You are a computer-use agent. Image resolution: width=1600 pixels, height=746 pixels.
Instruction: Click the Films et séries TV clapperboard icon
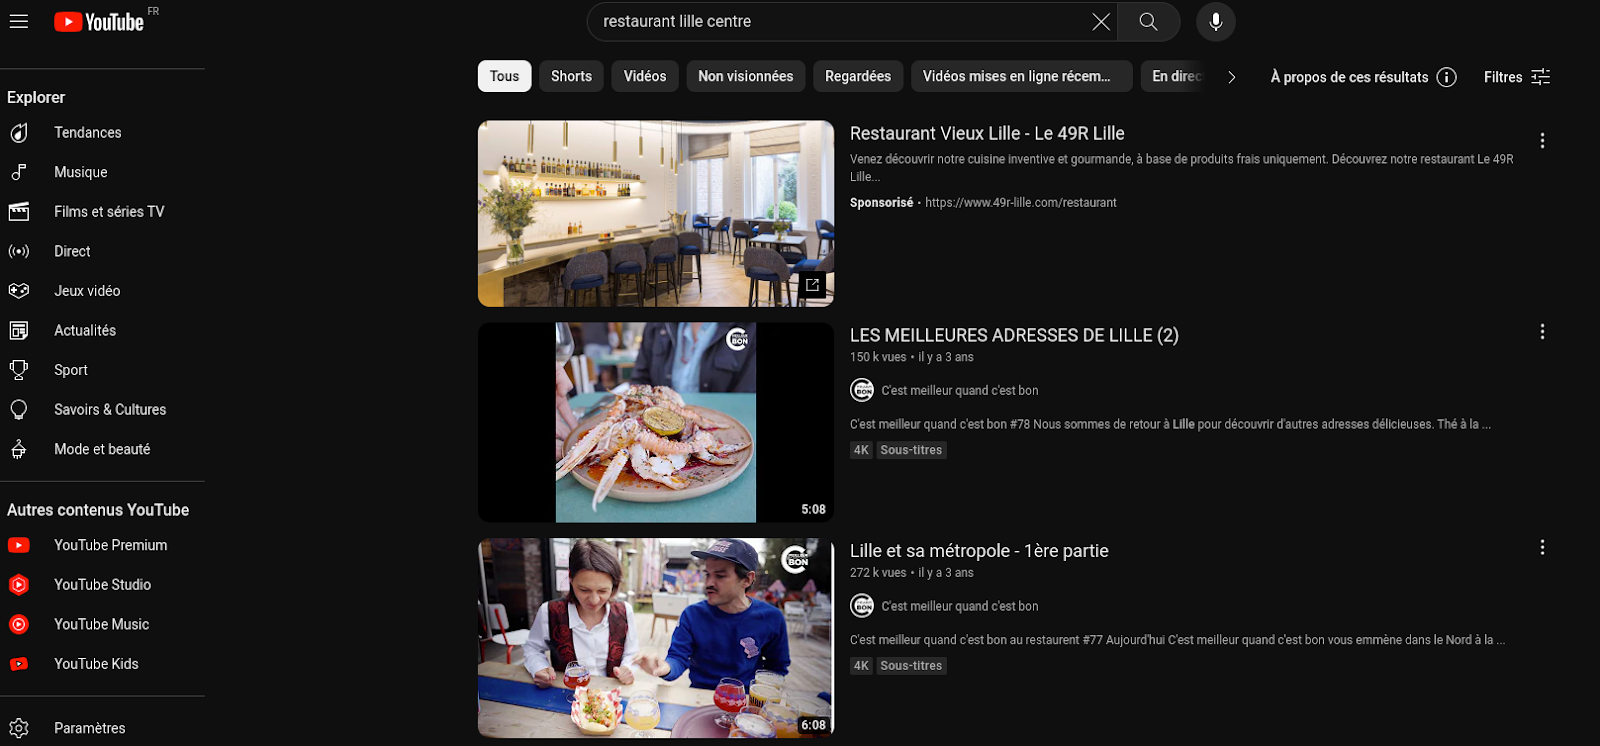click(x=19, y=211)
